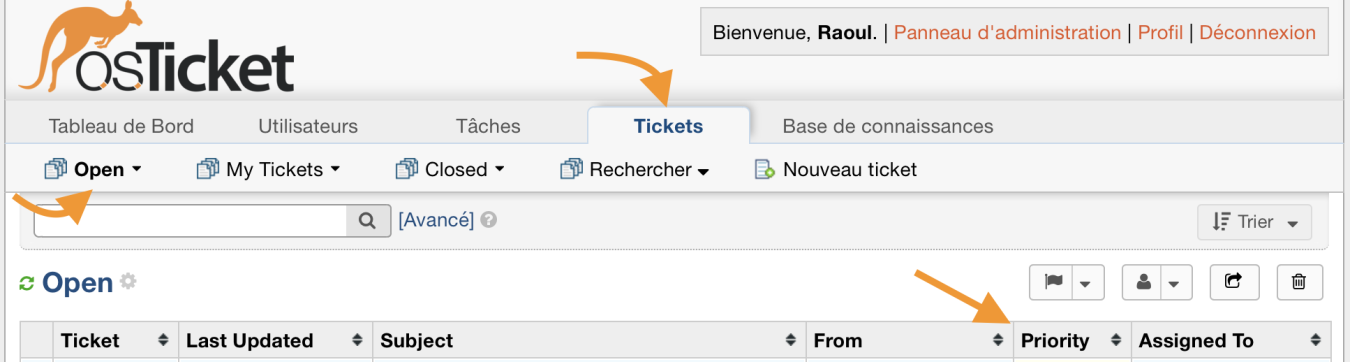This screenshot has width=1350, height=362.
Task: Expand the Trier sort dropdown
Action: (x=1255, y=222)
